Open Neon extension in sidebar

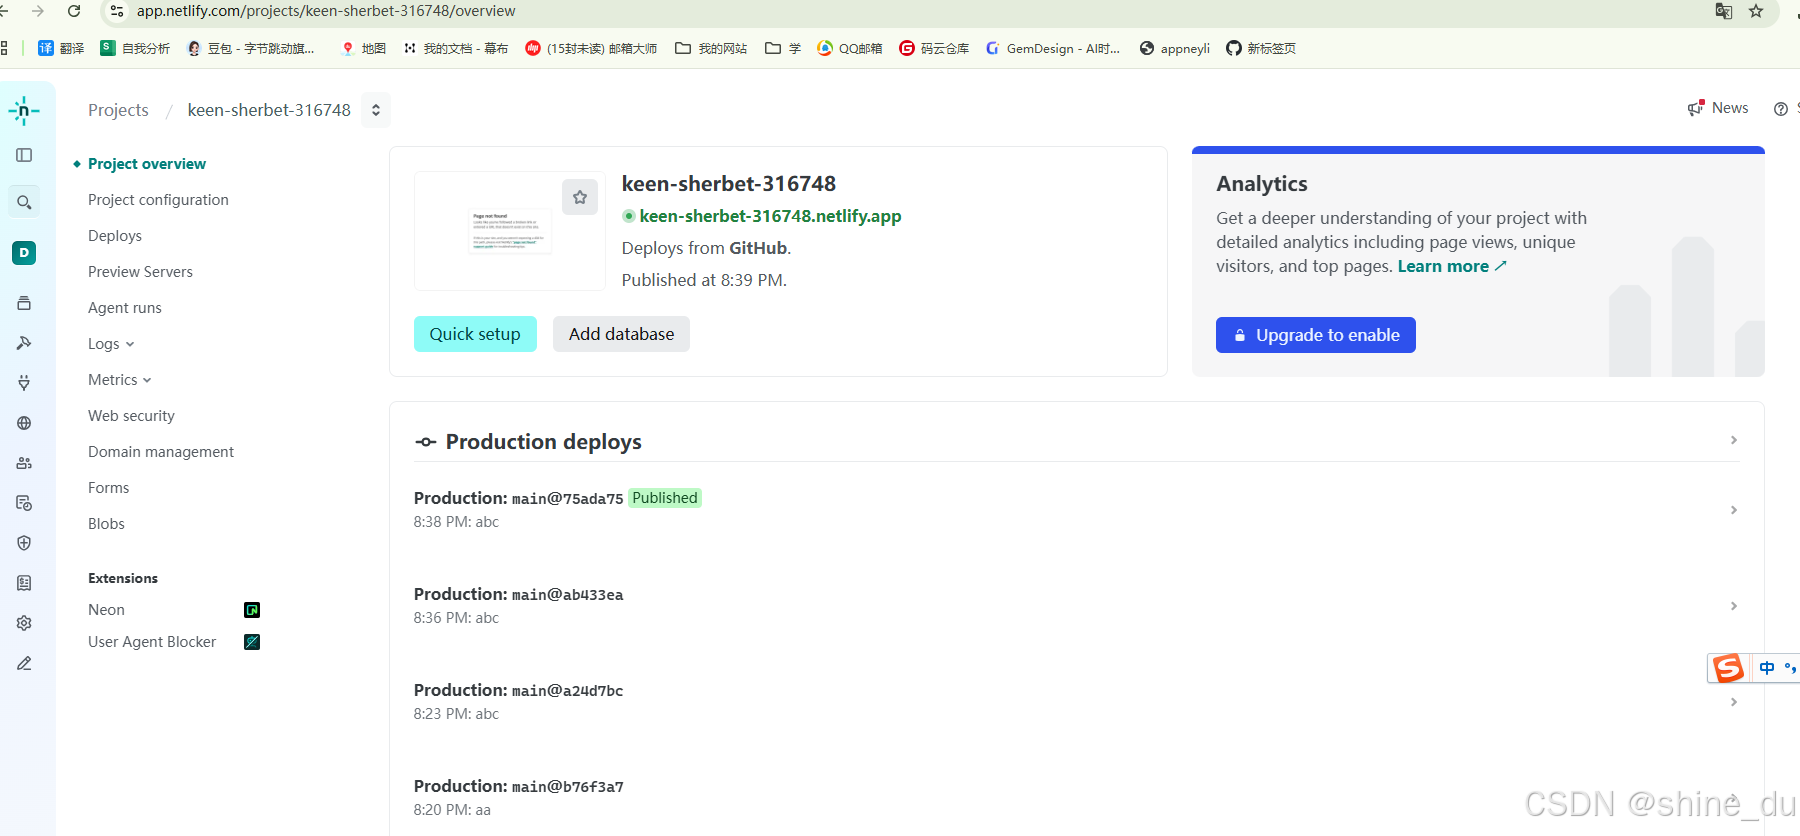pyautogui.click(x=106, y=610)
